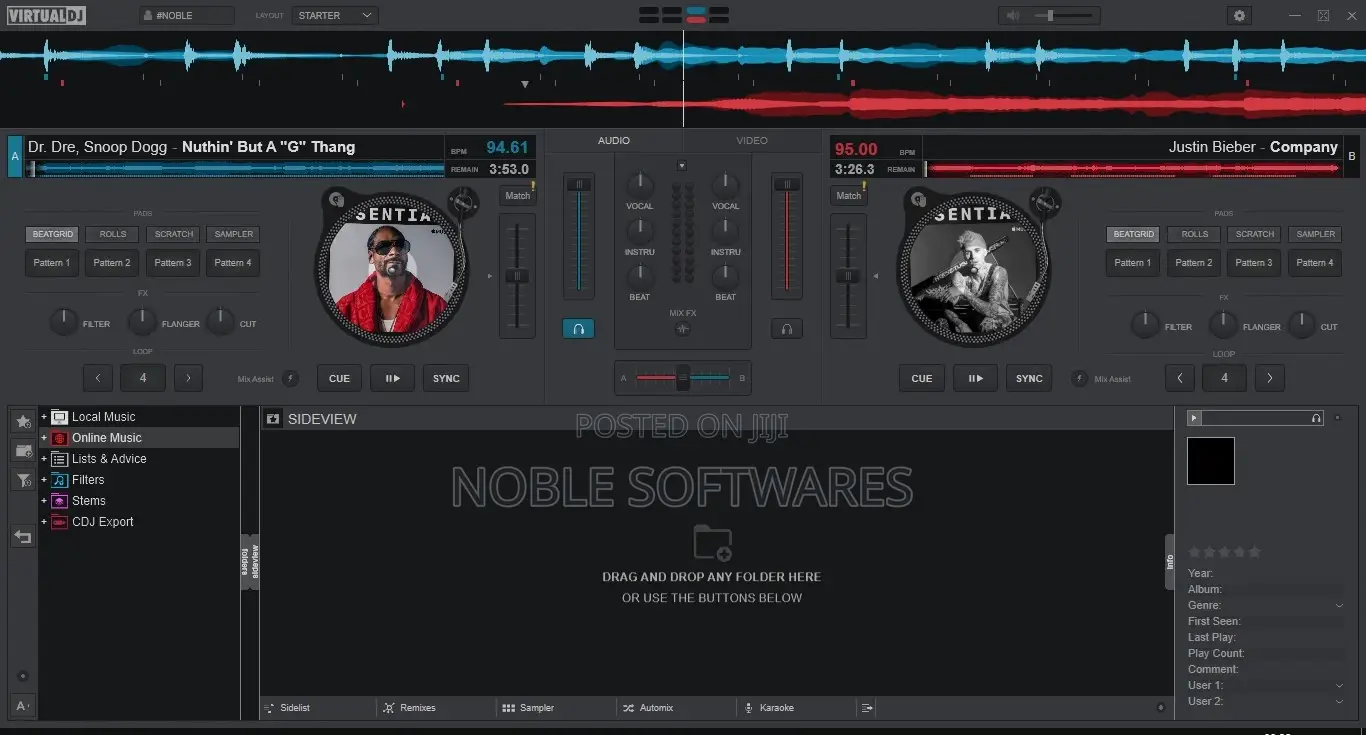Toggle deck B ROLLS pads mode
This screenshot has height=735, width=1366.
tap(1195, 234)
